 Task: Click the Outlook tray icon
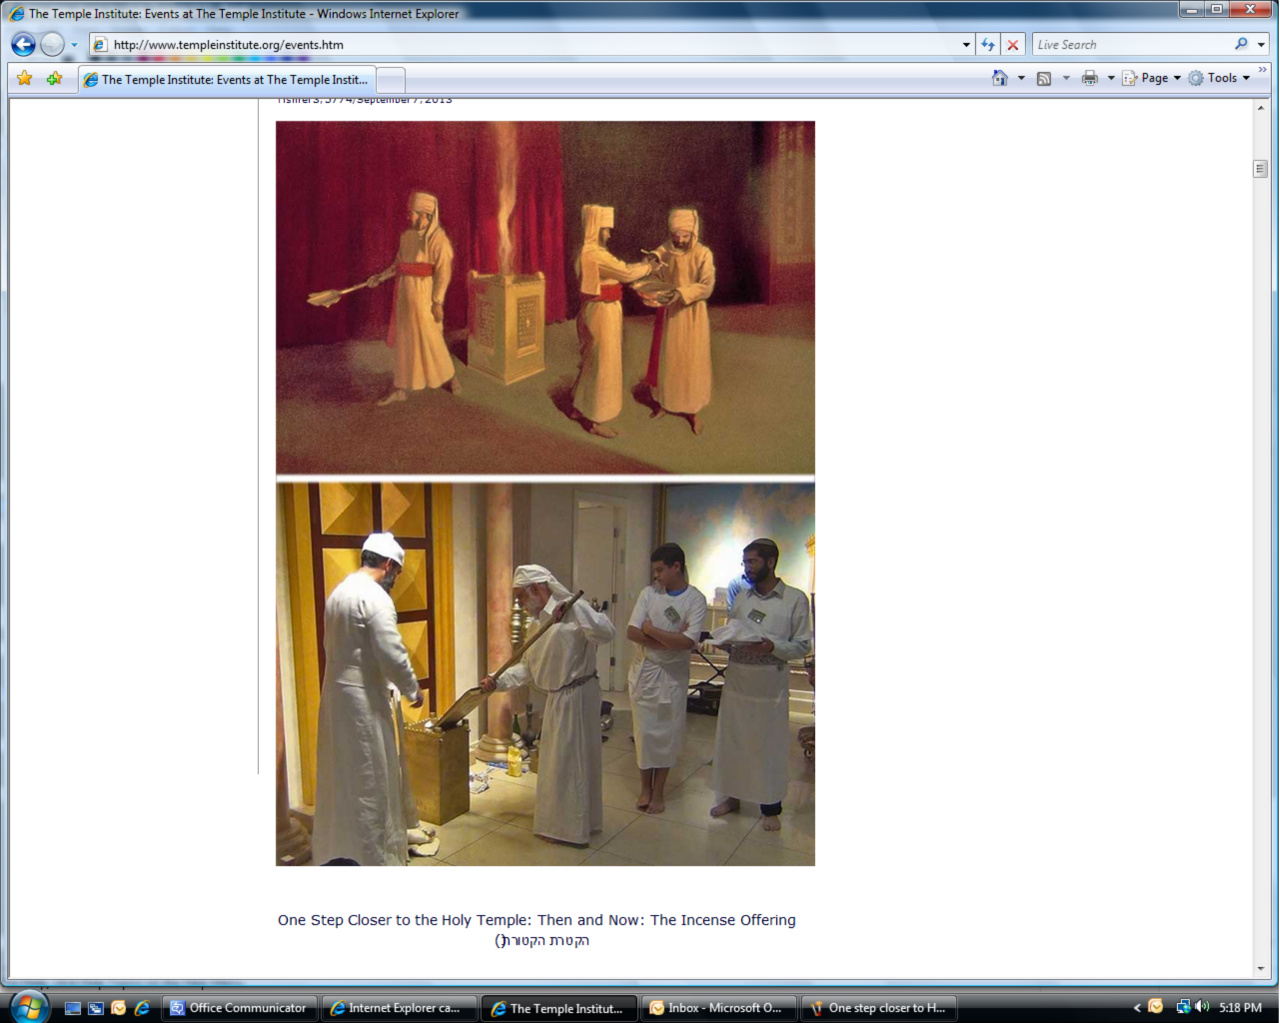coord(1156,1007)
